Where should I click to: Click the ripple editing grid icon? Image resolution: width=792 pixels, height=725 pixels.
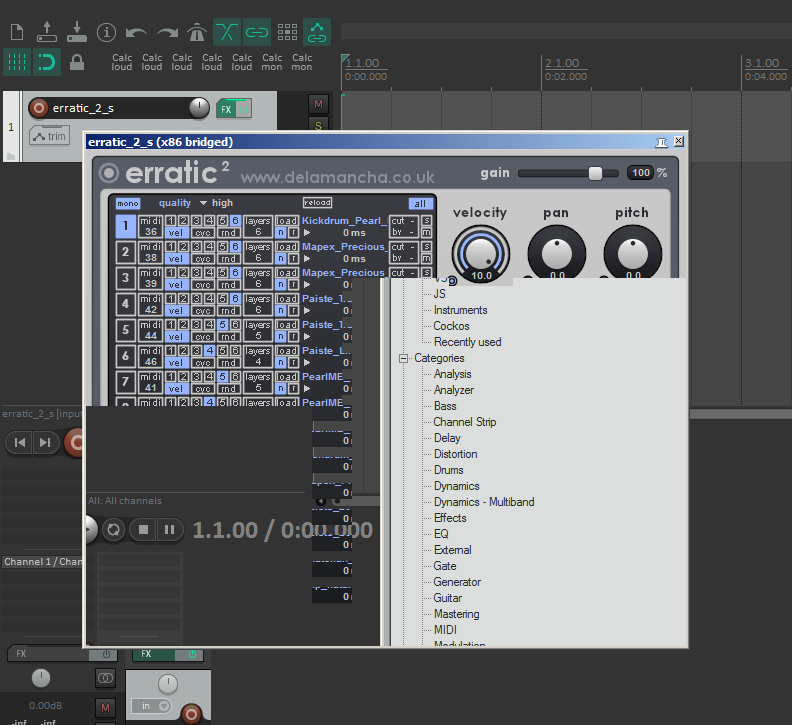pyautogui.click(x=287, y=32)
